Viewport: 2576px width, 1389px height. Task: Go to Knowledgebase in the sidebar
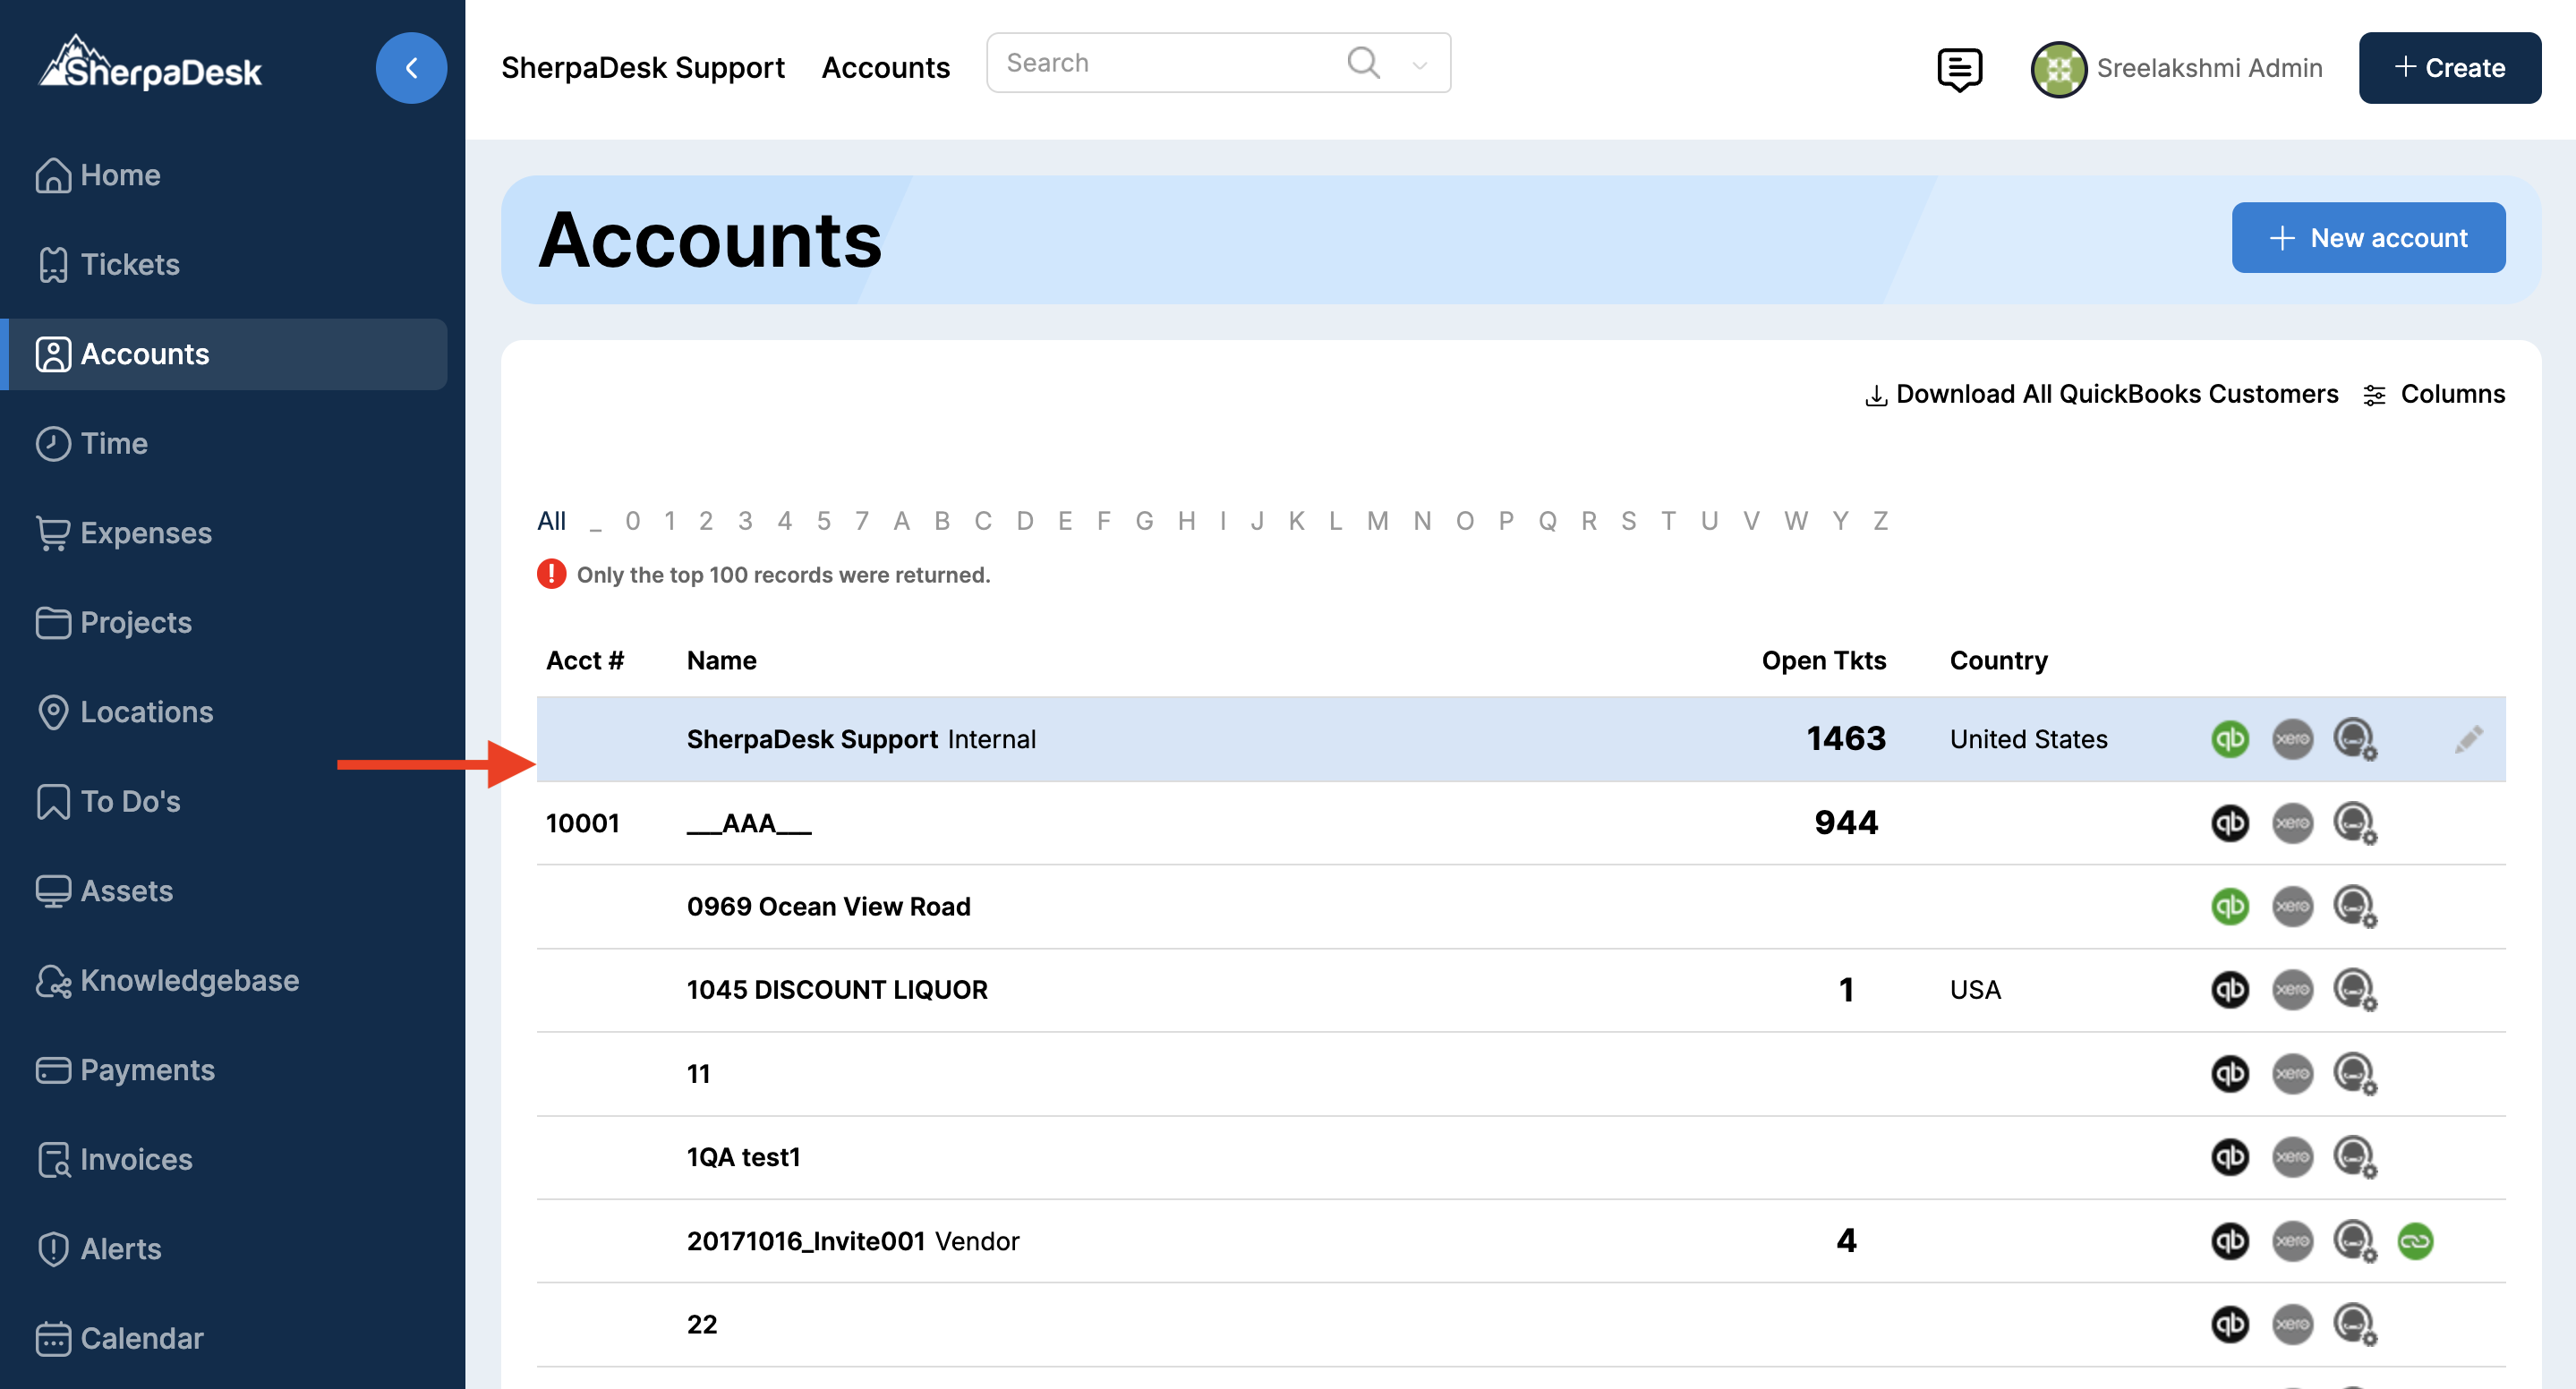point(189,980)
